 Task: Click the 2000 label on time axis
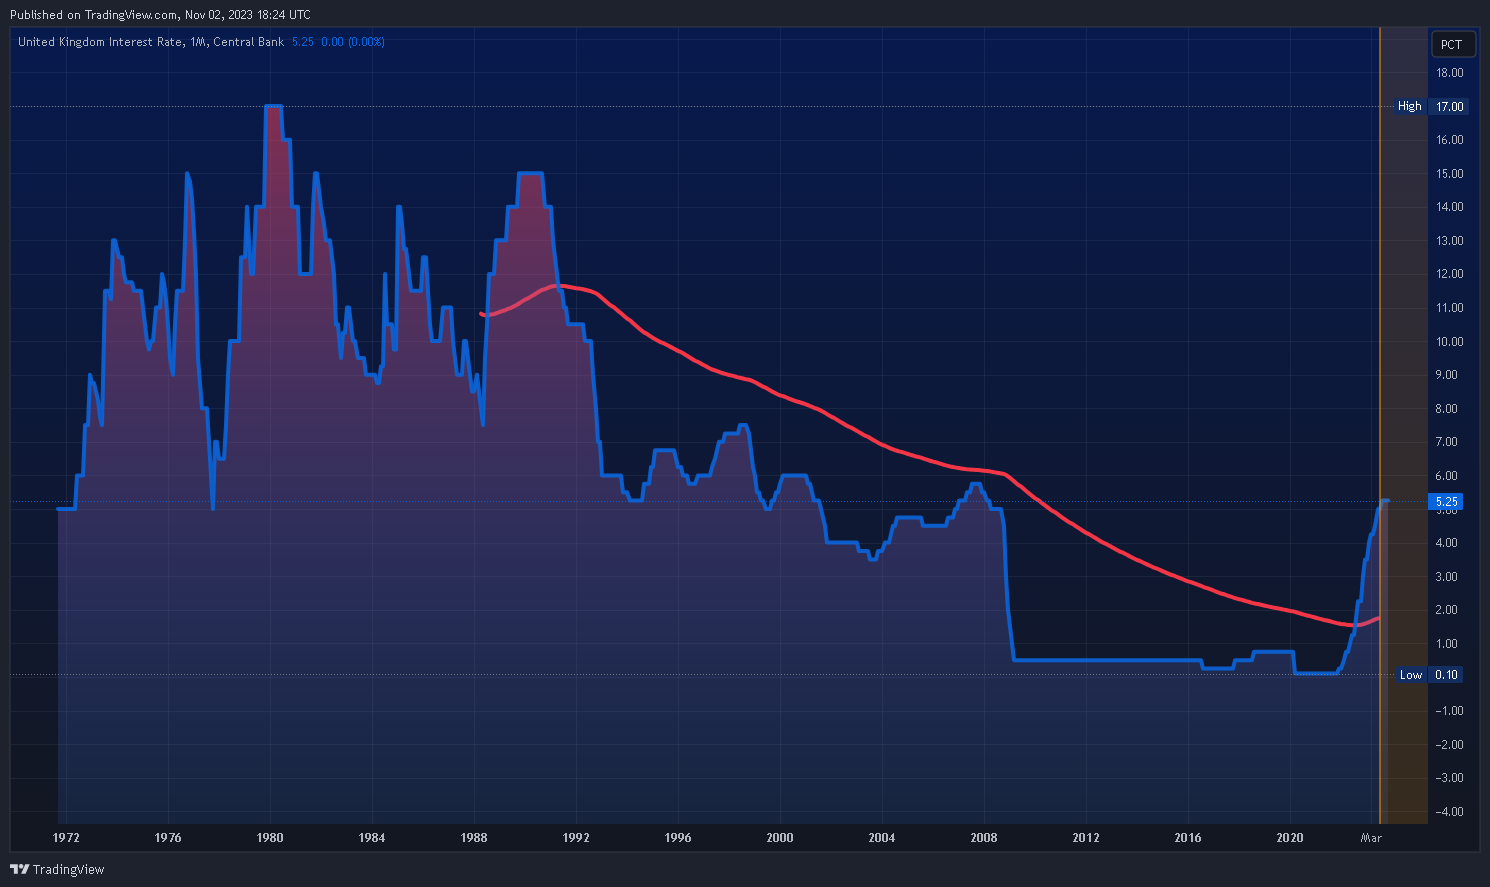point(780,838)
